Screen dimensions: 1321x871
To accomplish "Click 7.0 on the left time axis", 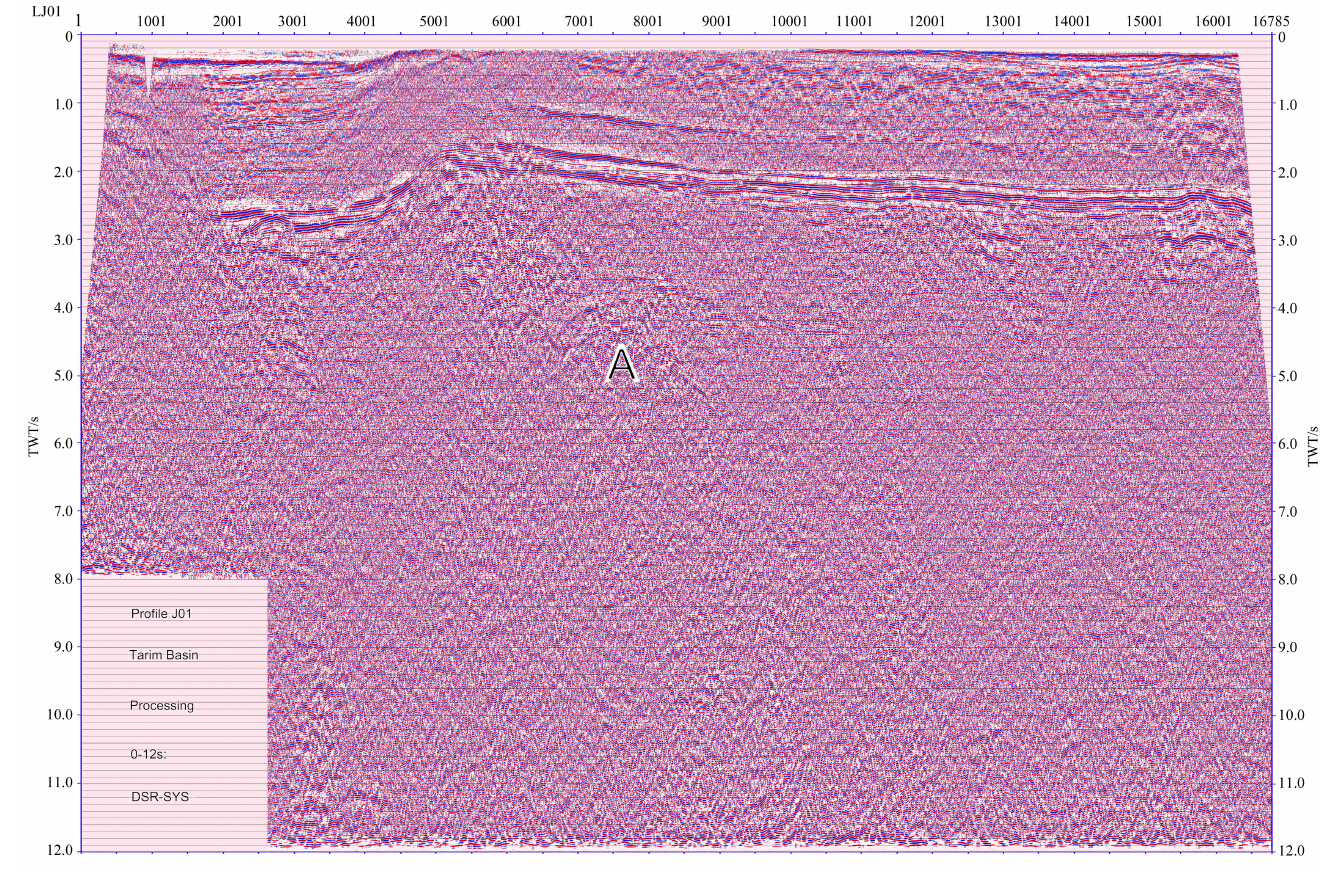I will tap(61, 511).
